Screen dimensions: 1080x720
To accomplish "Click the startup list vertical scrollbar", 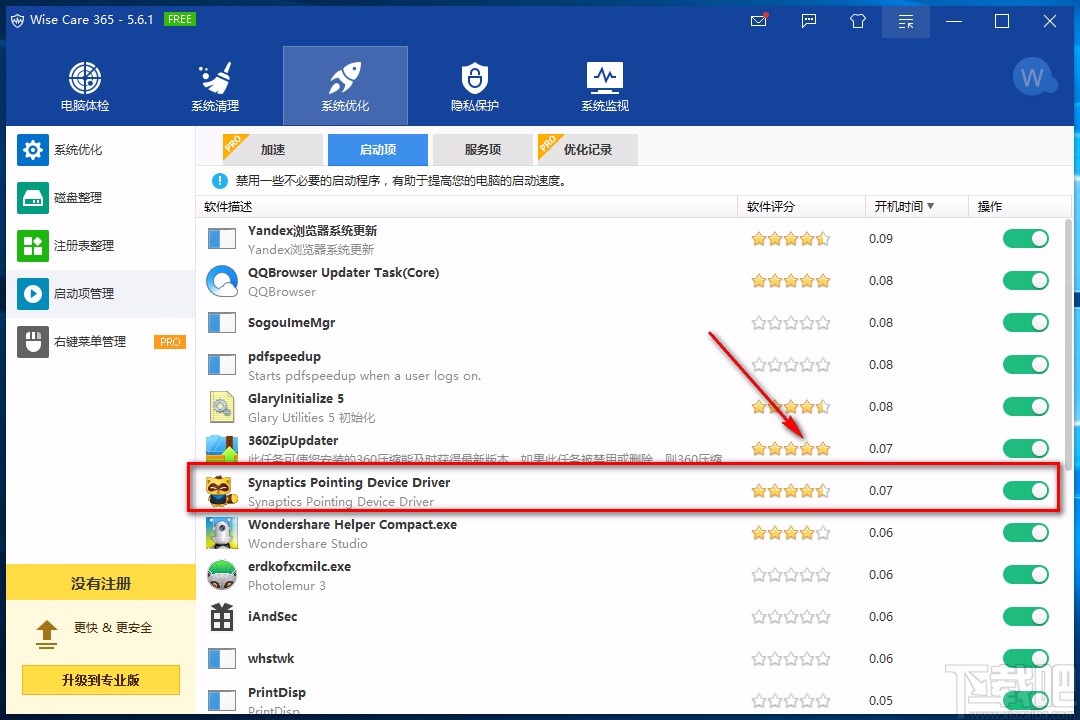I will click(x=1068, y=344).
